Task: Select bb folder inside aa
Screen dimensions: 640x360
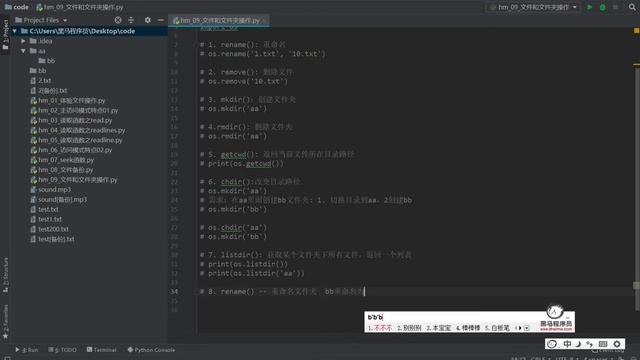Action: [47, 61]
